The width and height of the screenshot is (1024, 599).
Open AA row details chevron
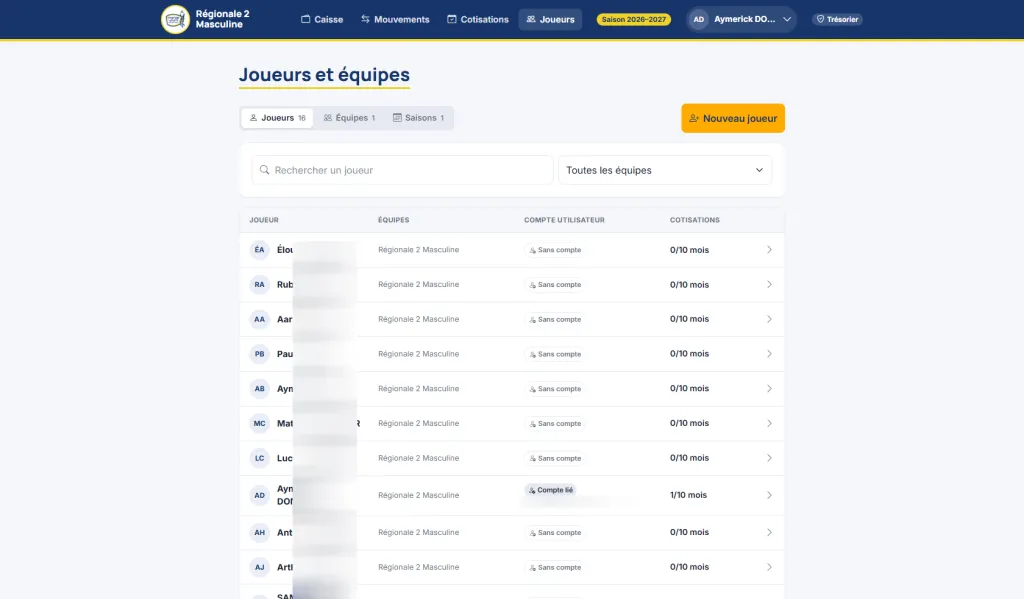769,319
